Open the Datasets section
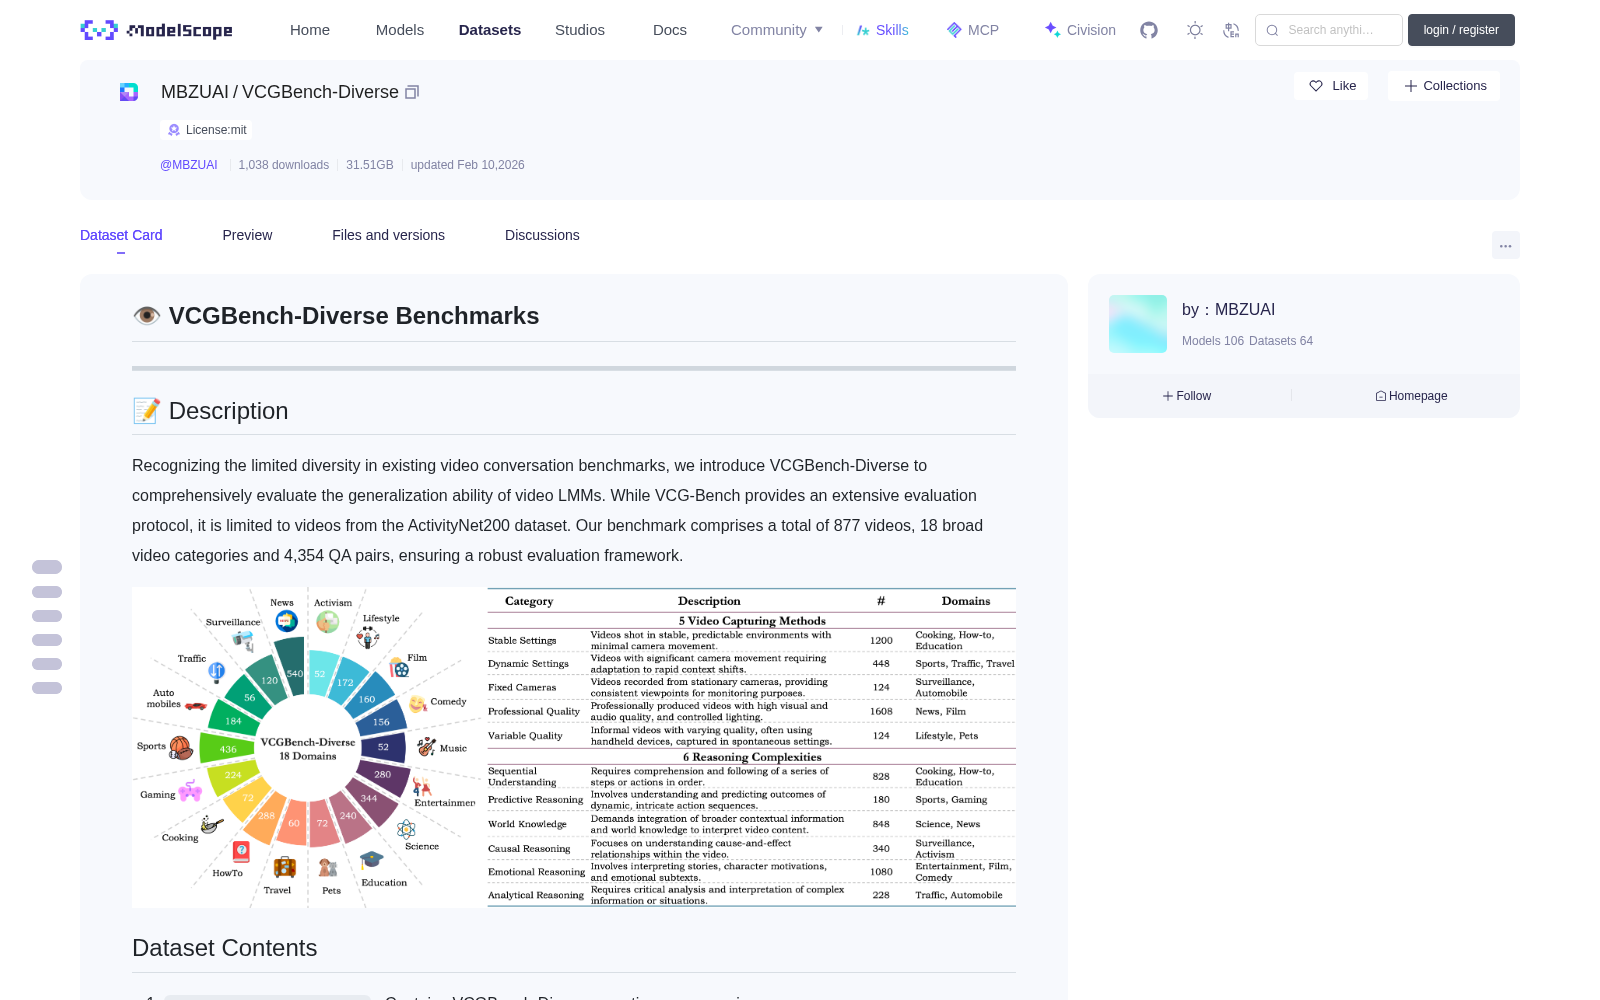Viewport: 1600px width, 1000px height. coord(490,30)
